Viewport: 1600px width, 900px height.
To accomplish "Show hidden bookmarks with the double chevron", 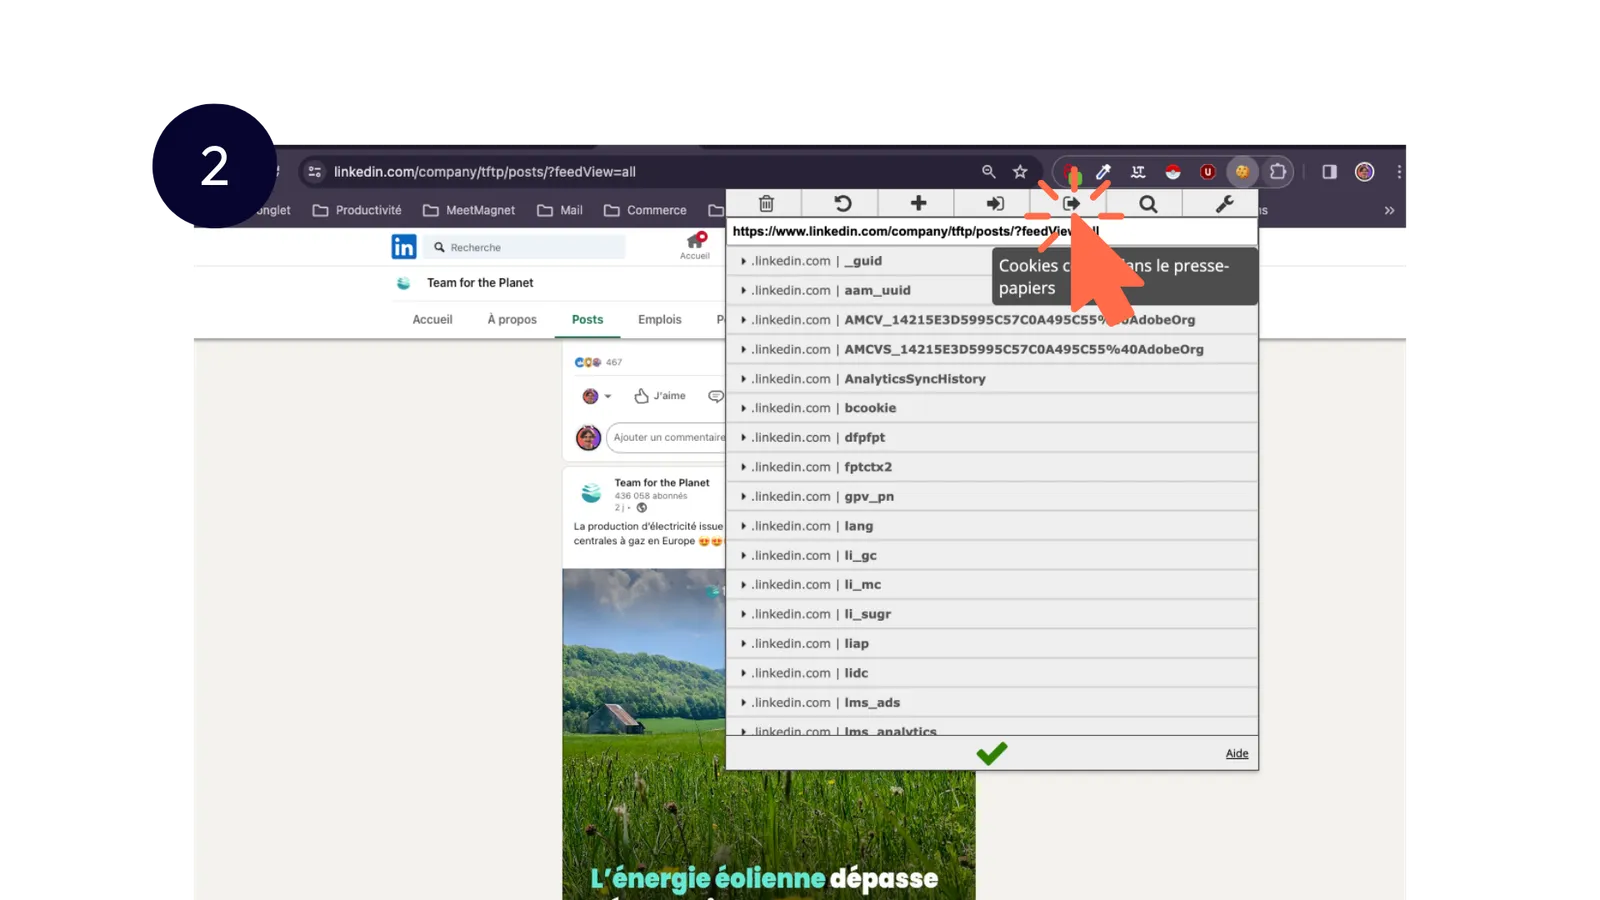I will [x=1389, y=210].
